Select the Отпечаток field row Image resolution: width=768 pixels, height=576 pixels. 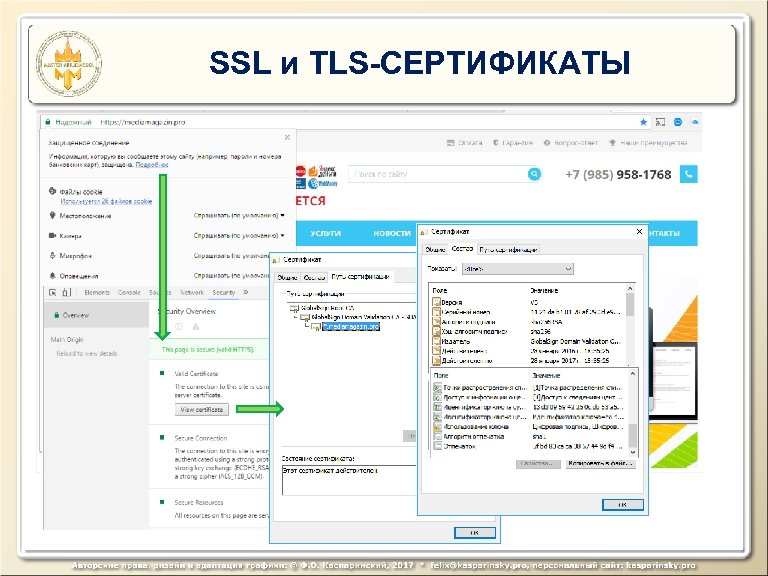[x=530, y=446]
